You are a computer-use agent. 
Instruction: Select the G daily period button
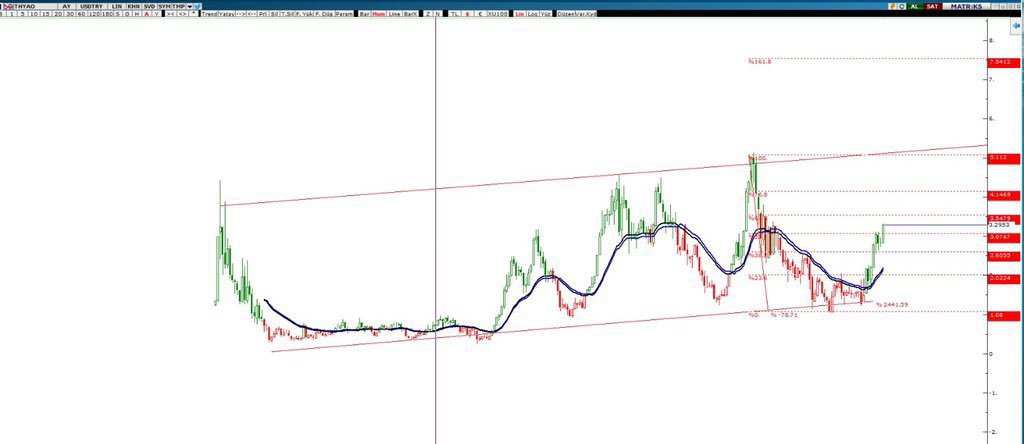pyautogui.click(x=127, y=14)
